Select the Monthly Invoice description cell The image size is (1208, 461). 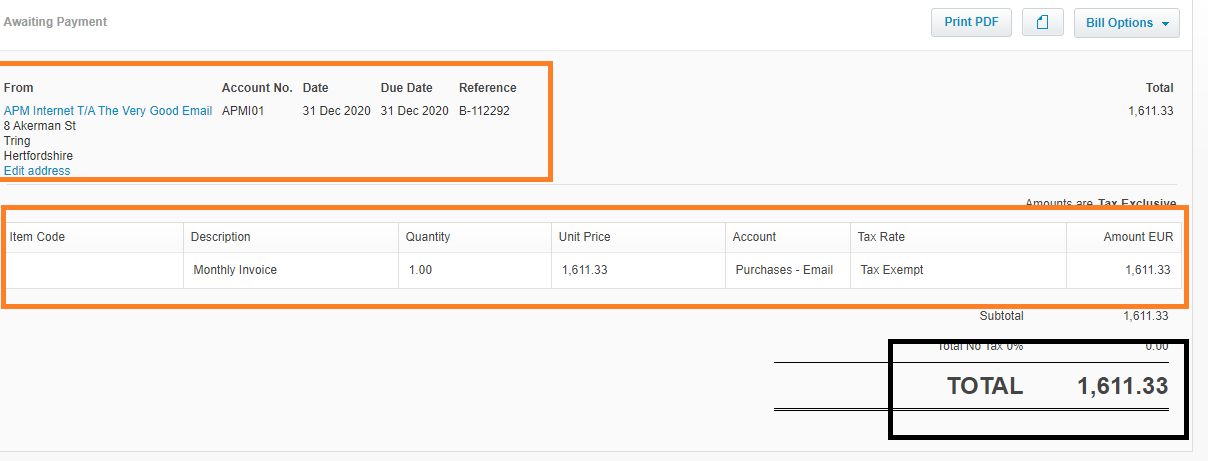pos(291,270)
